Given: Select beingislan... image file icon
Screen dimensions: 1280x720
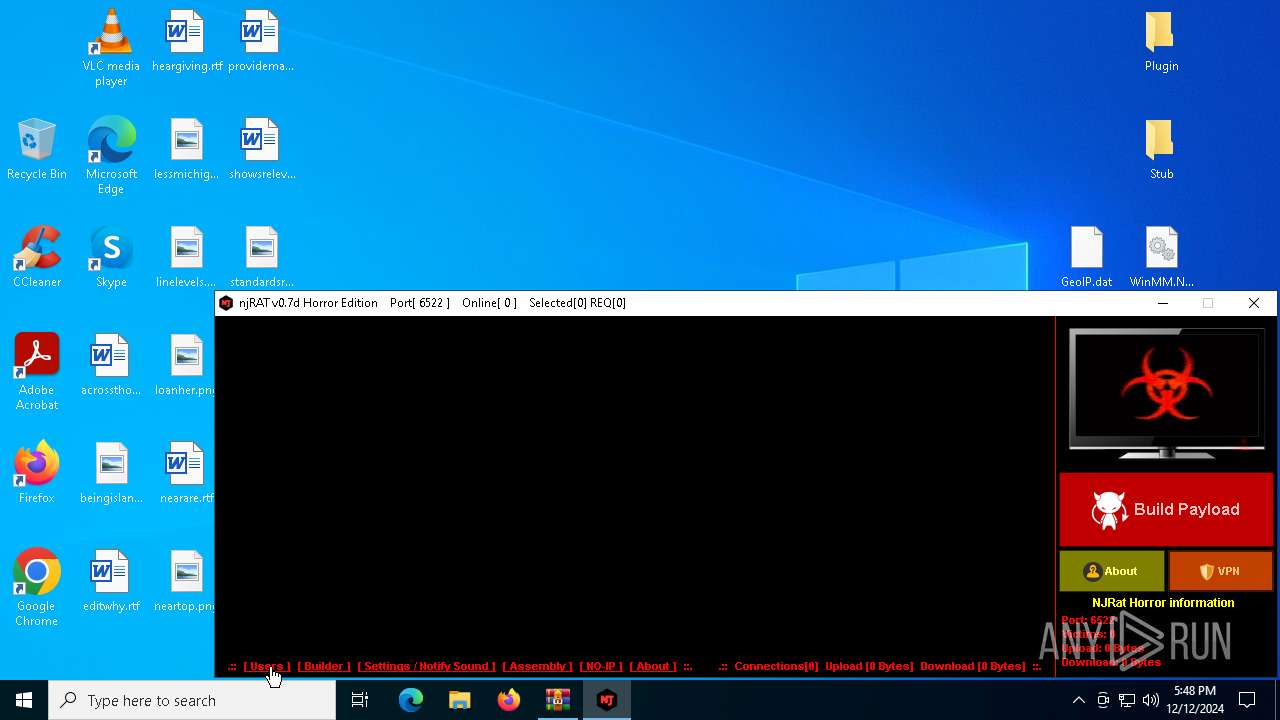Looking at the screenshot, I should point(111,473).
